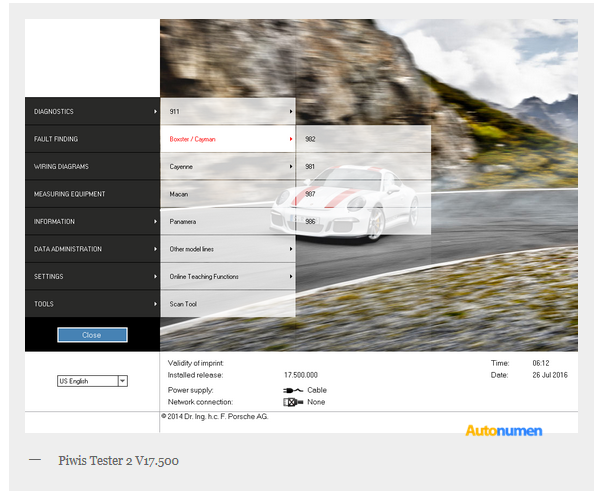Open Wiring Diagrams section
This screenshot has width=603, height=496.
[x=92, y=166]
